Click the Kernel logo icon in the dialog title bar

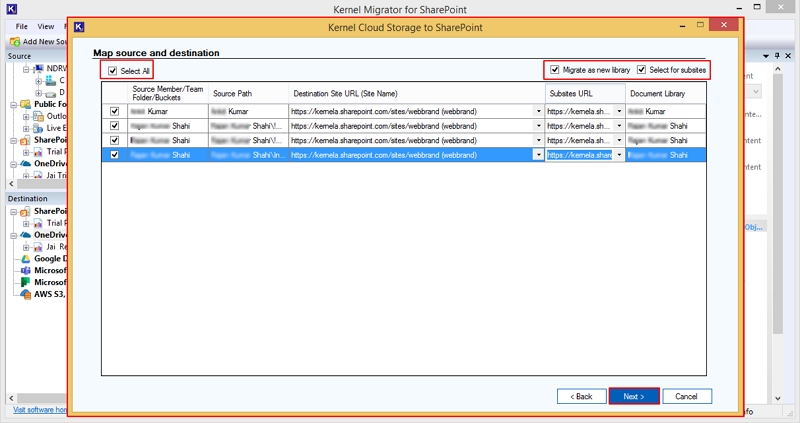pyautogui.click(x=79, y=27)
